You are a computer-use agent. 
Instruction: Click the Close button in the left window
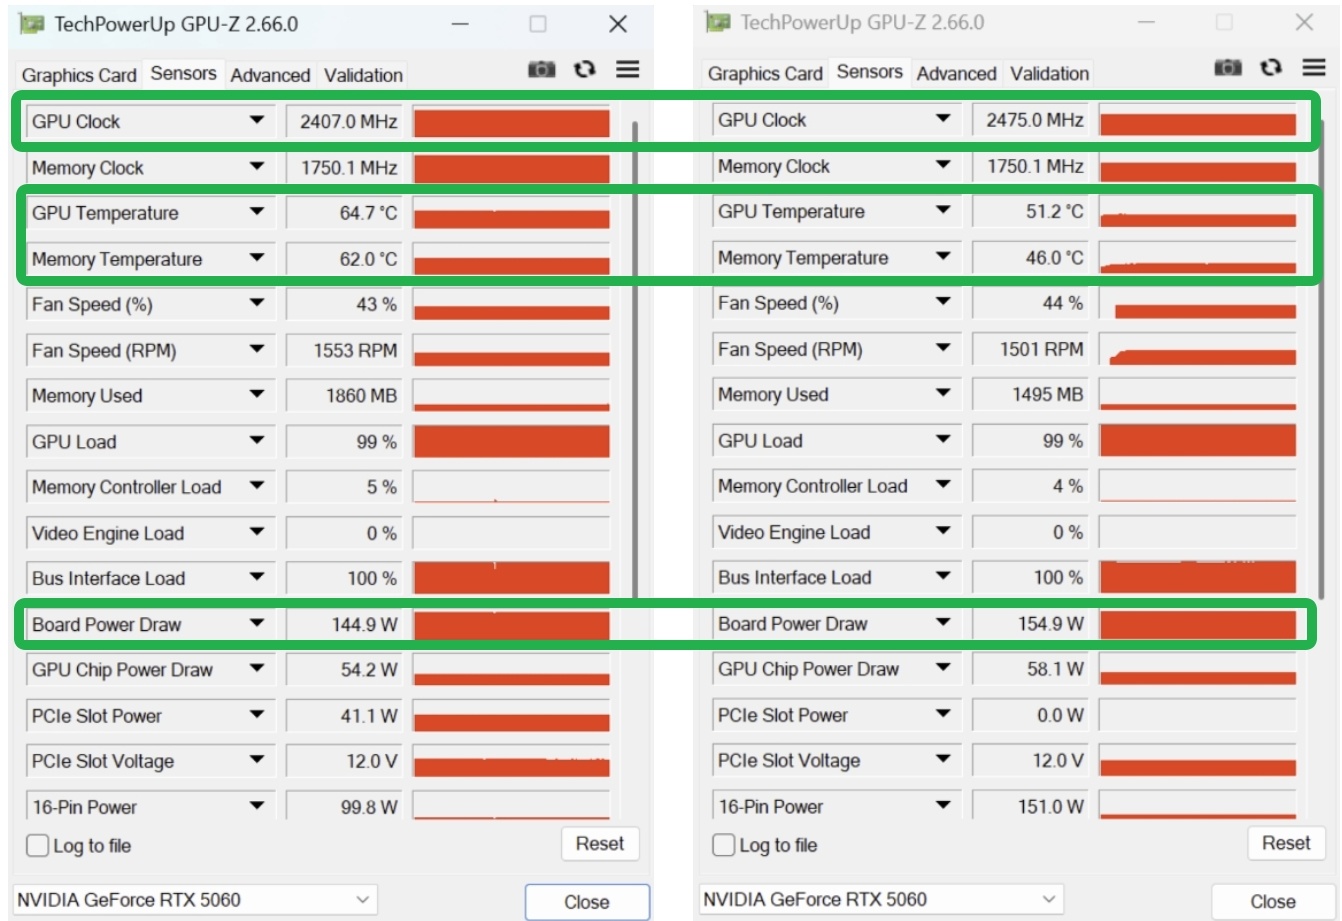tap(587, 902)
